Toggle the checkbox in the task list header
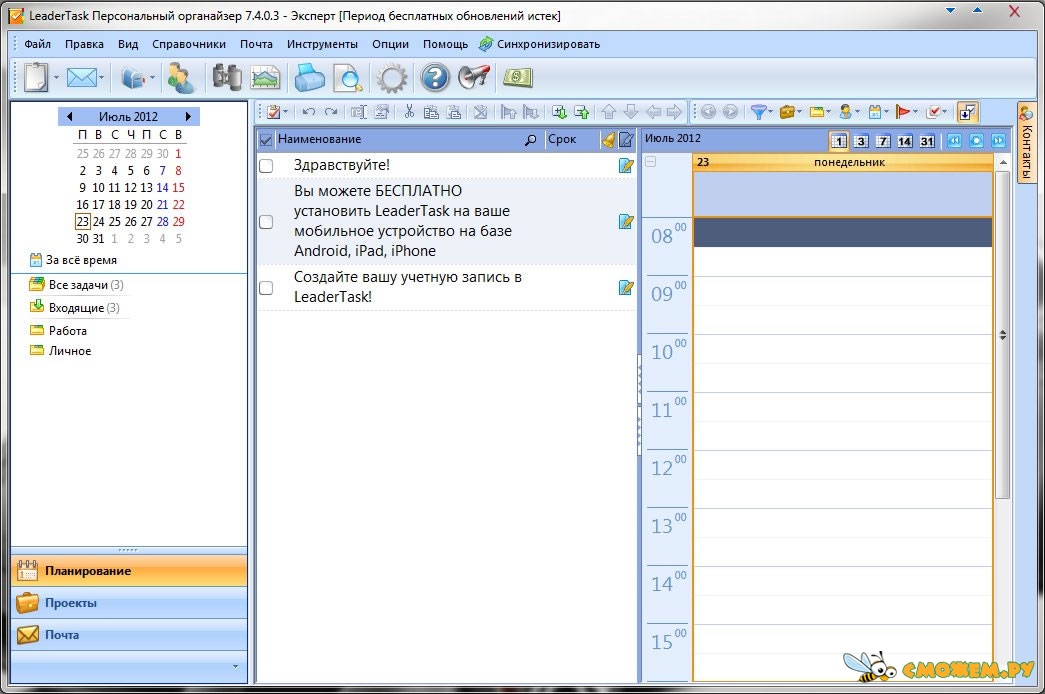Screen dimensions: 1045x694 [266, 139]
